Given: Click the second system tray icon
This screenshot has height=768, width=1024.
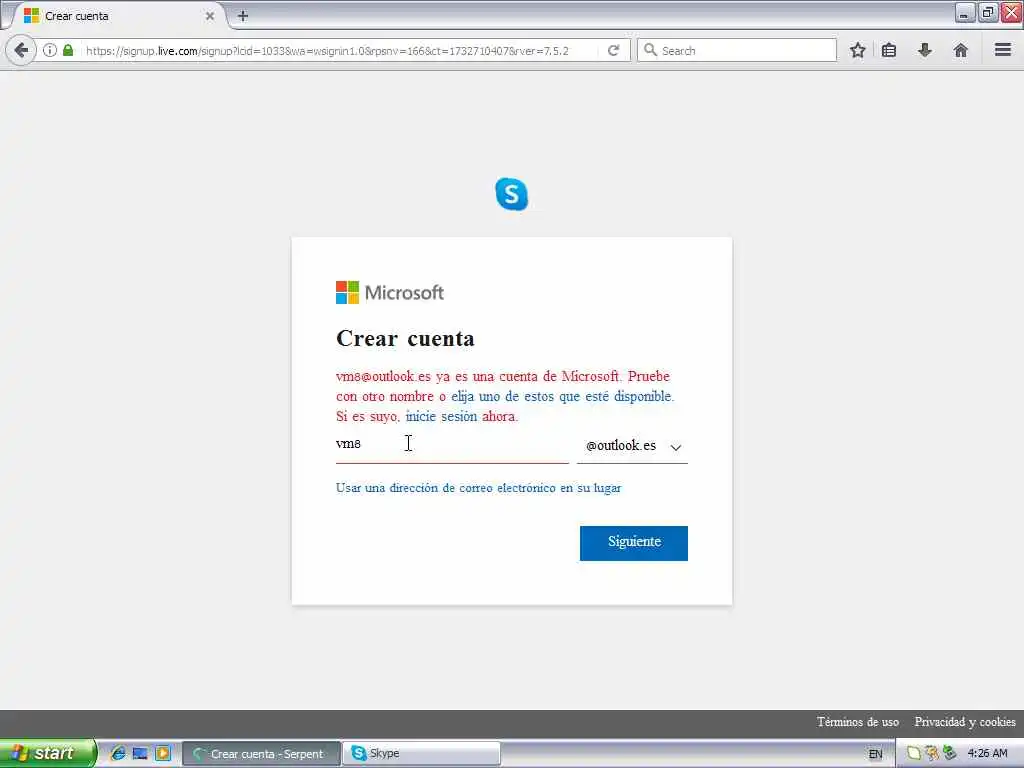Looking at the screenshot, I should point(932,753).
